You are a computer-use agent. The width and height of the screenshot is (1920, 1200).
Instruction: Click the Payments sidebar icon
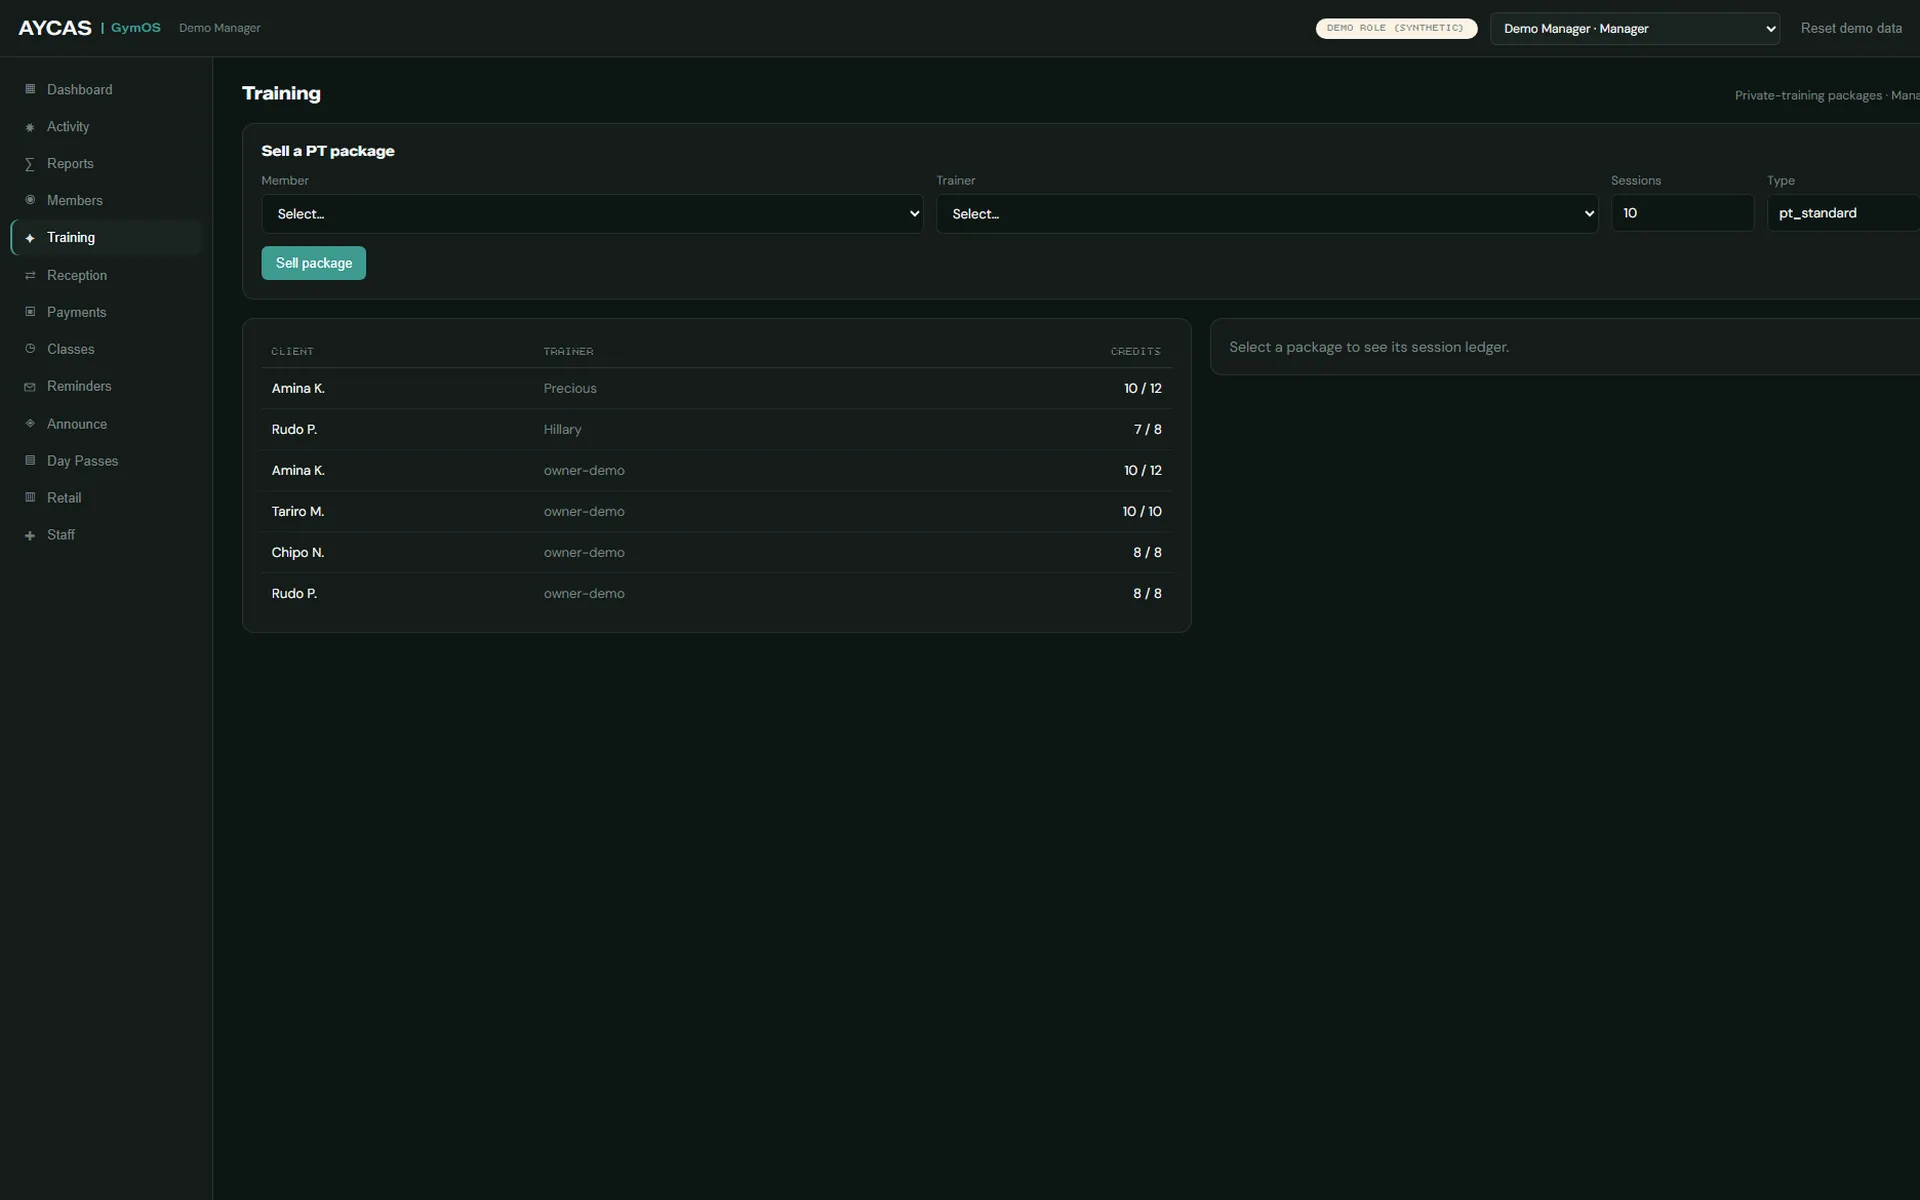click(x=30, y=312)
